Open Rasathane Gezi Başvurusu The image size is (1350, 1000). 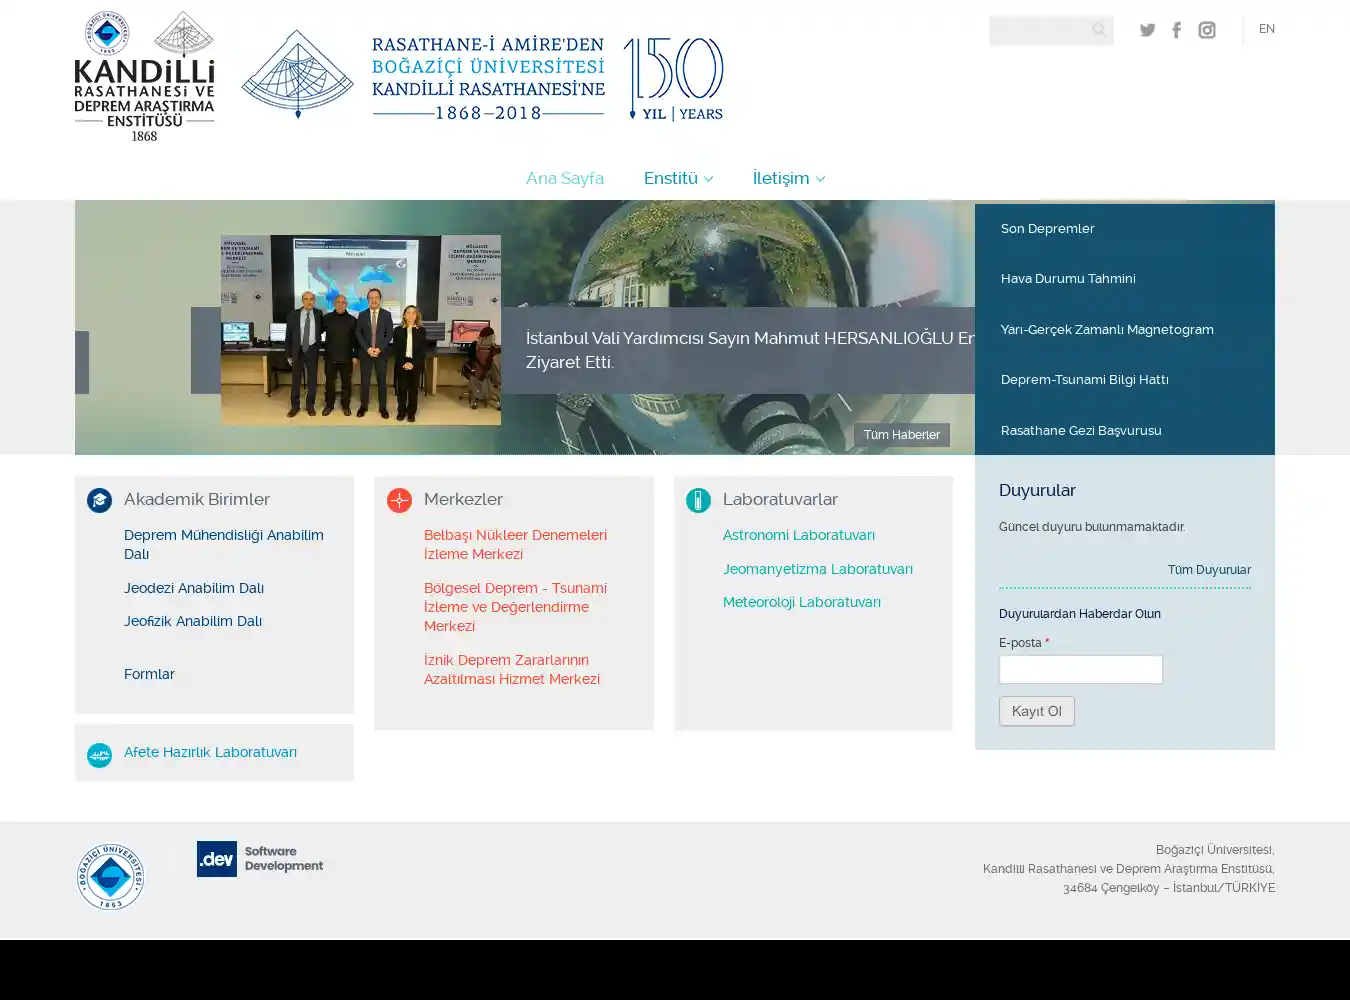click(x=1081, y=431)
